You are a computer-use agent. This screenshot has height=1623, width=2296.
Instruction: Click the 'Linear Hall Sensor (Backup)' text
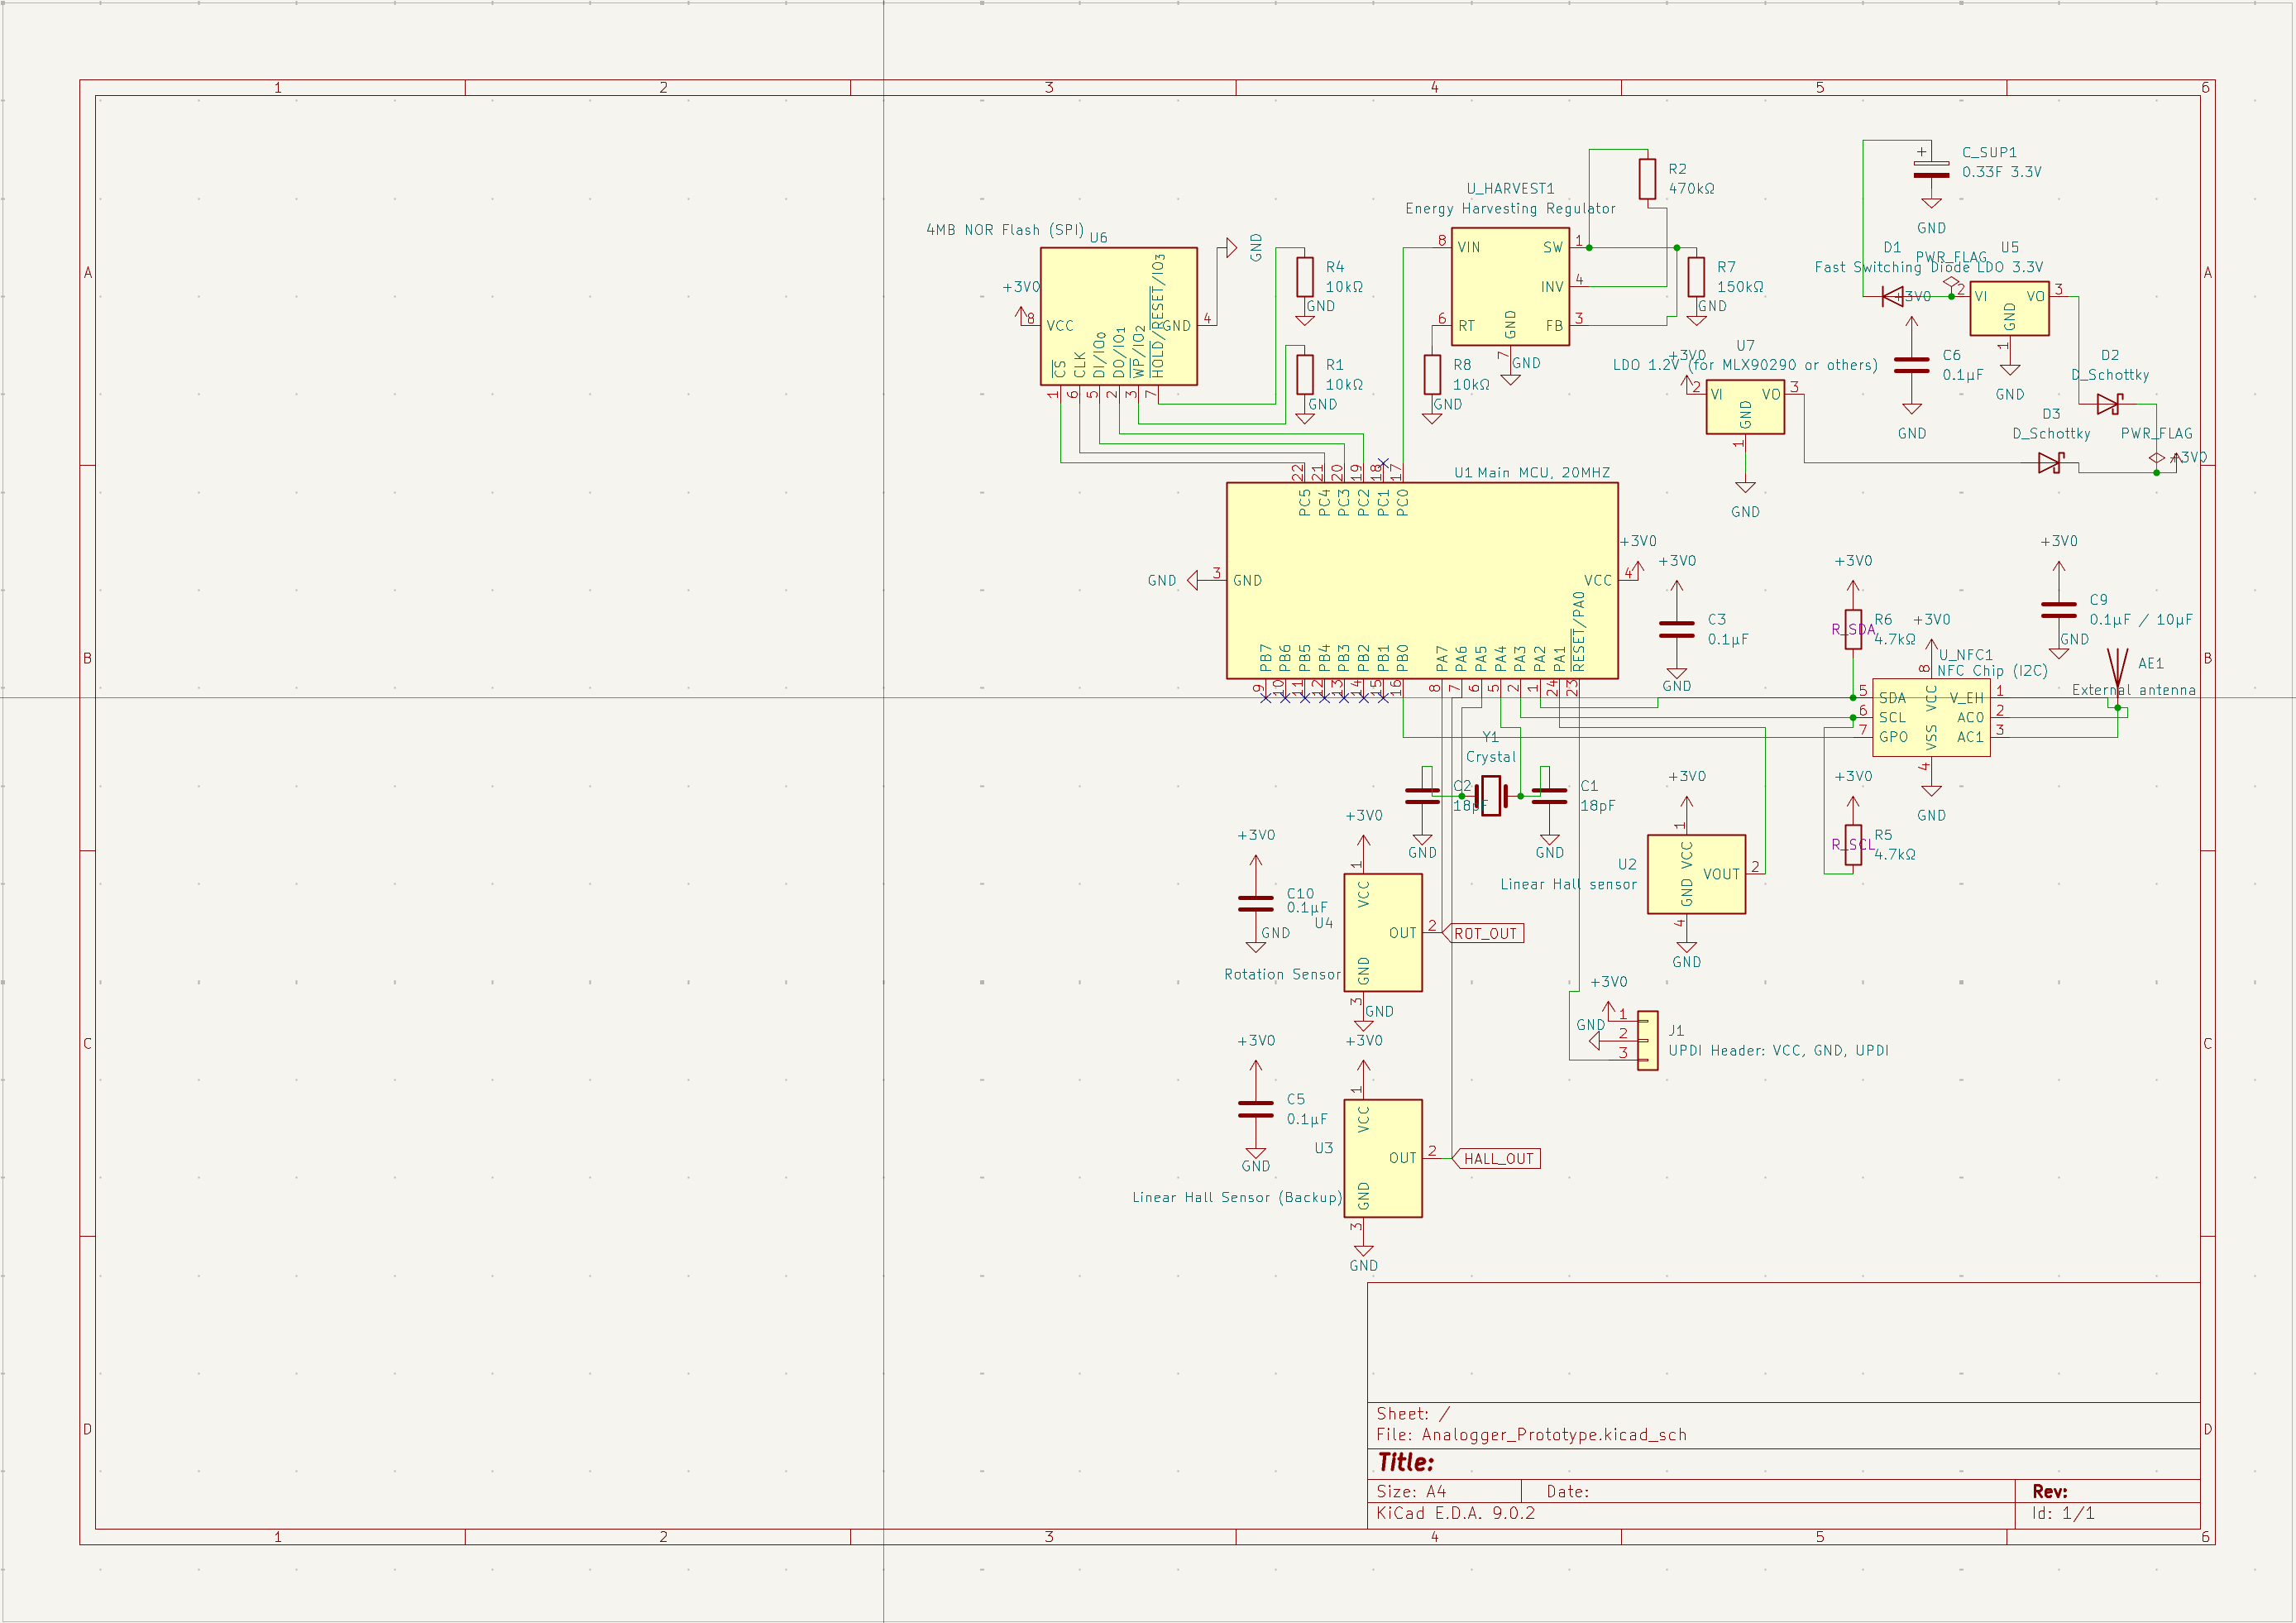pos(1237,1198)
